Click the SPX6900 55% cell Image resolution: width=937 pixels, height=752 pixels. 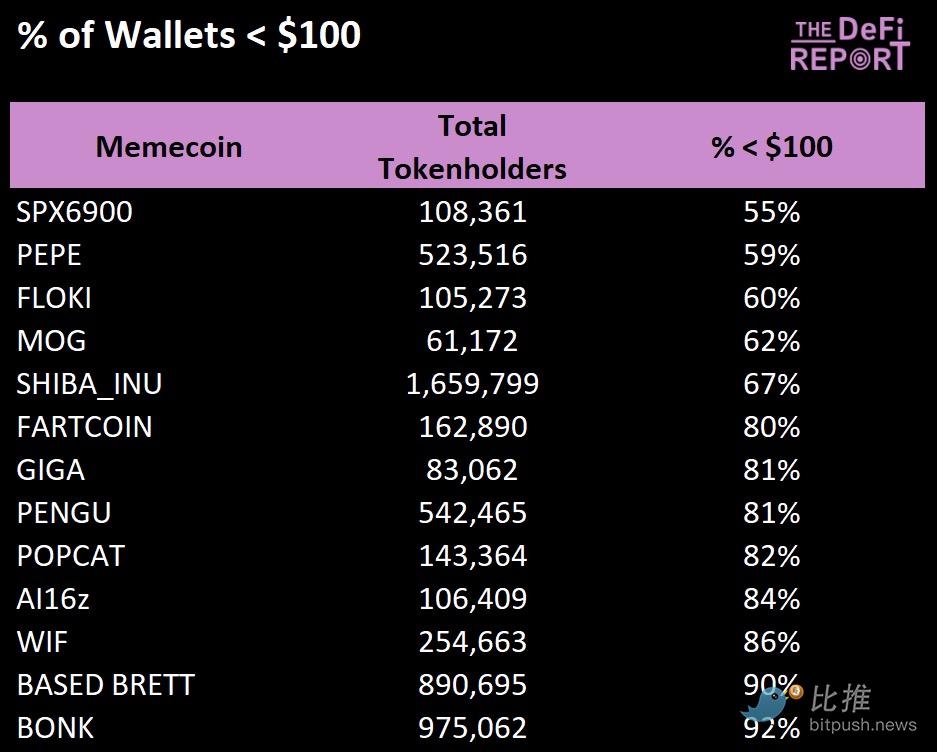coord(771,212)
